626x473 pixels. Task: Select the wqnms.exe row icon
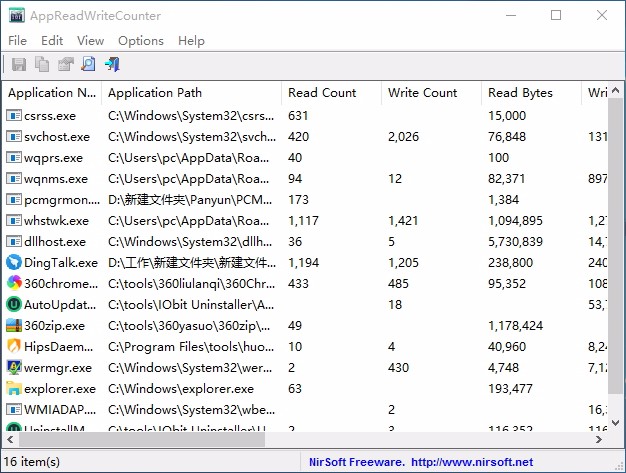(x=14, y=178)
